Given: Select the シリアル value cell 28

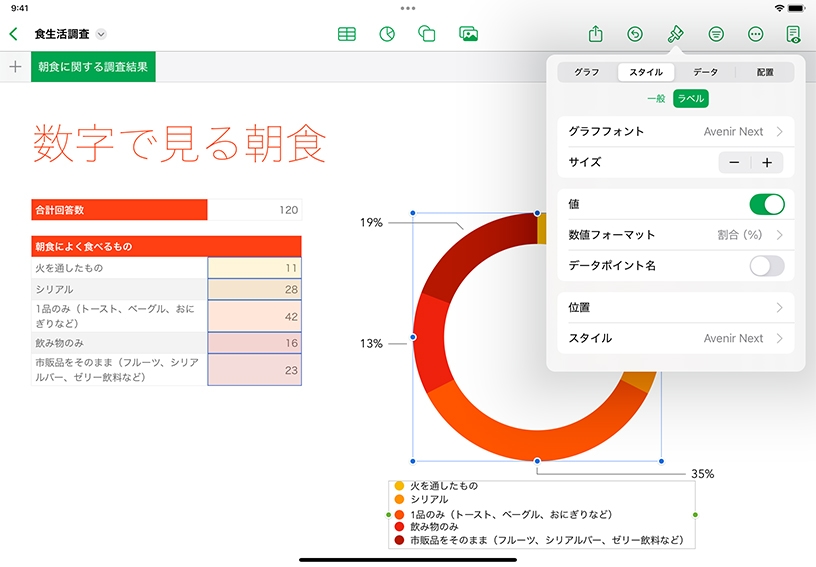Looking at the screenshot, I should click(x=254, y=289).
